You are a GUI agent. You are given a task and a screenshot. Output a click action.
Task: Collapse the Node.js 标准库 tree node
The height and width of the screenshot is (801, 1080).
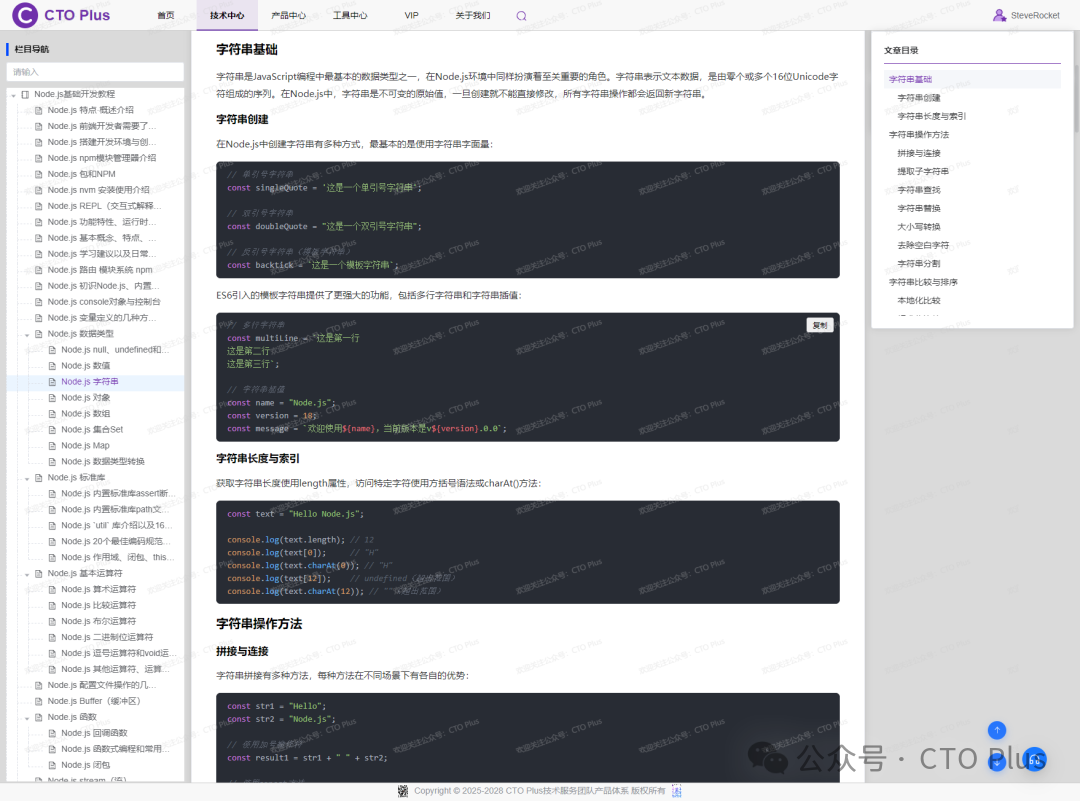tap(28, 478)
